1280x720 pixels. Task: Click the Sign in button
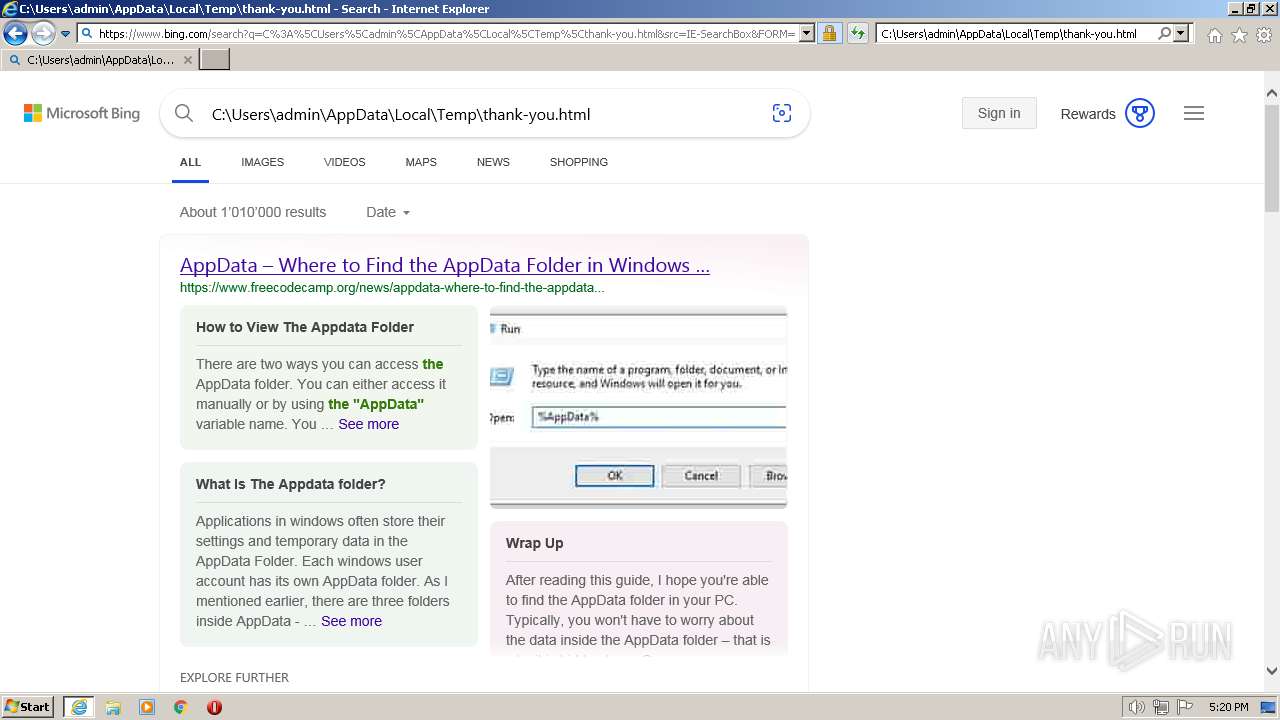pos(999,113)
